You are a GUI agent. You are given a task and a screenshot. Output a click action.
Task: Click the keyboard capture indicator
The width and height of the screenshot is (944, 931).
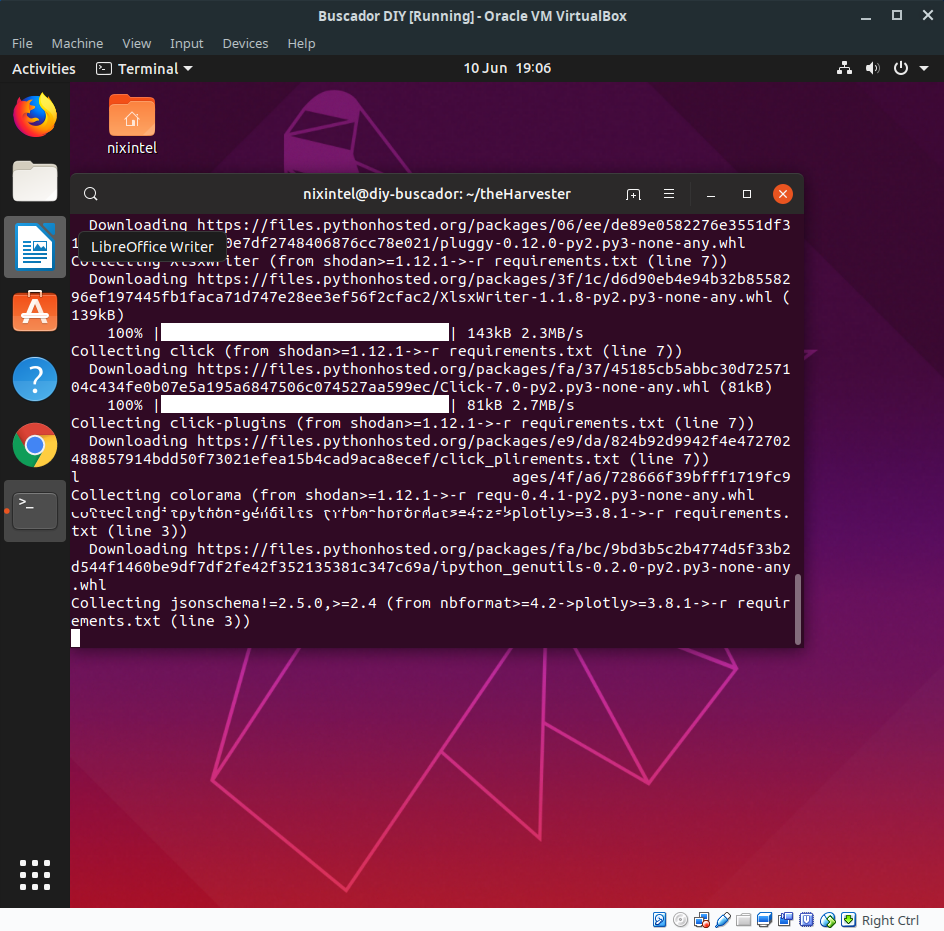pyautogui.click(x=848, y=920)
